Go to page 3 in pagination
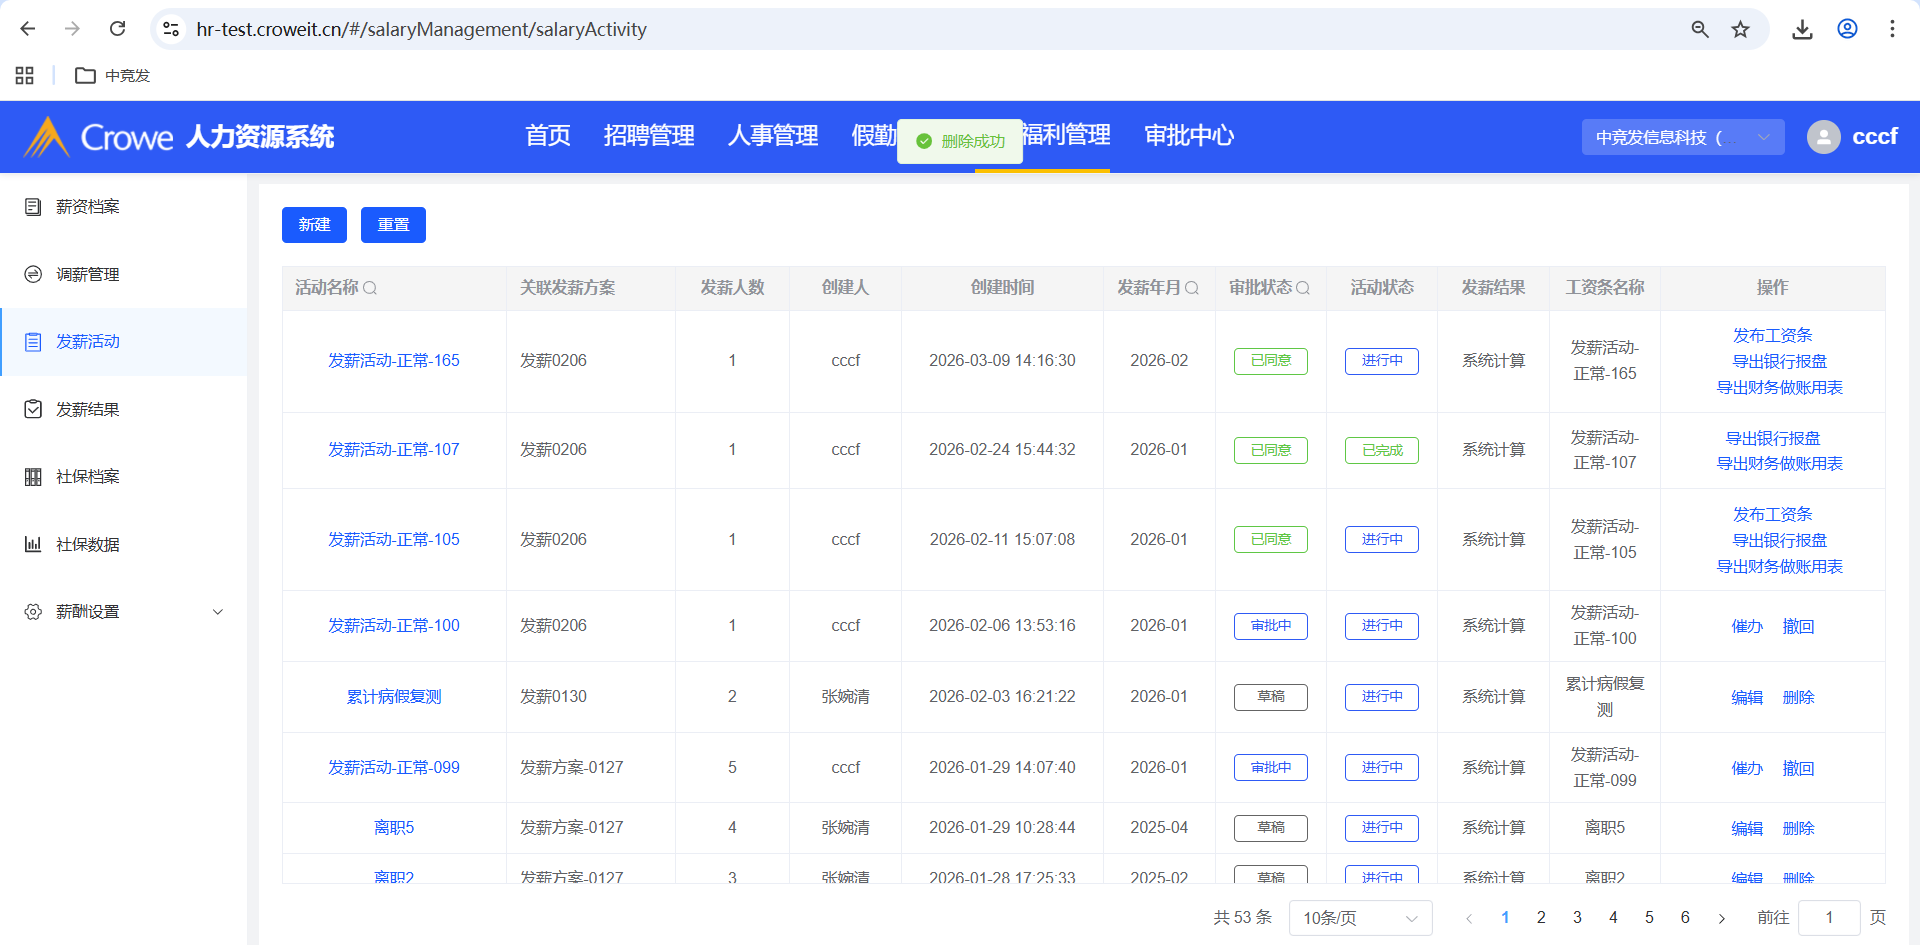 tap(1577, 918)
